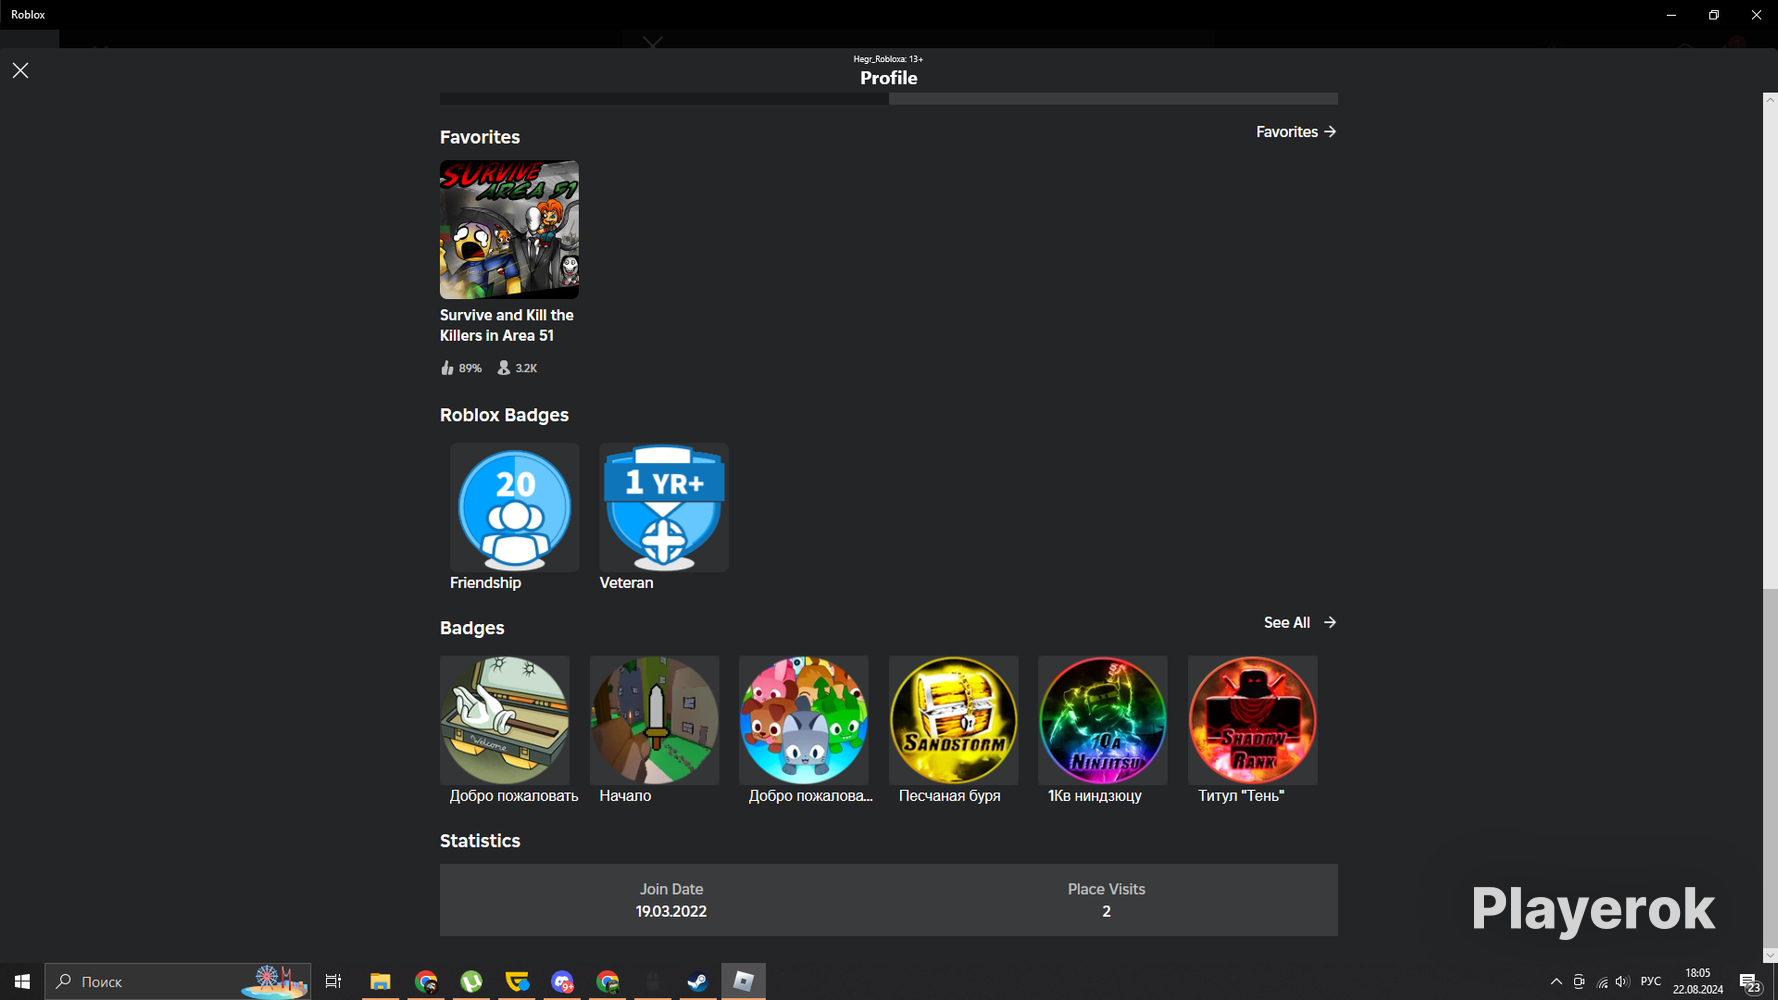Open the clock and calendar showing 18:05
Viewport: 1778px width, 1000px height.
click(1698, 981)
